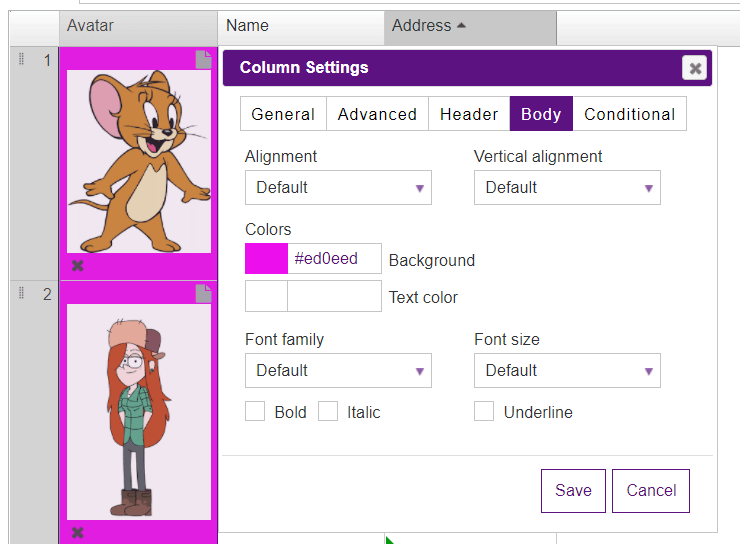
Task: Switch to the General tab
Action: (x=283, y=114)
